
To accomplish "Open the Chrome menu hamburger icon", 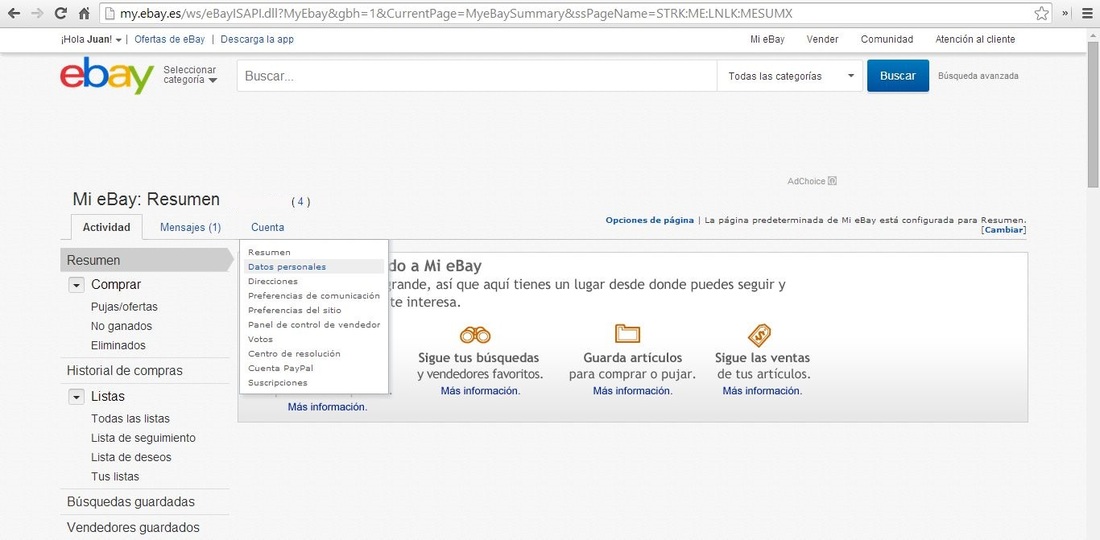I will pyautogui.click(x=1087, y=13).
